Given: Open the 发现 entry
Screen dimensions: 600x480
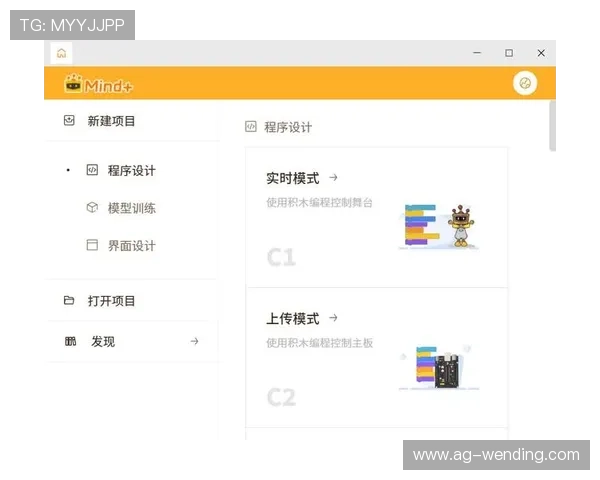Looking at the screenshot, I should [x=103, y=341].
